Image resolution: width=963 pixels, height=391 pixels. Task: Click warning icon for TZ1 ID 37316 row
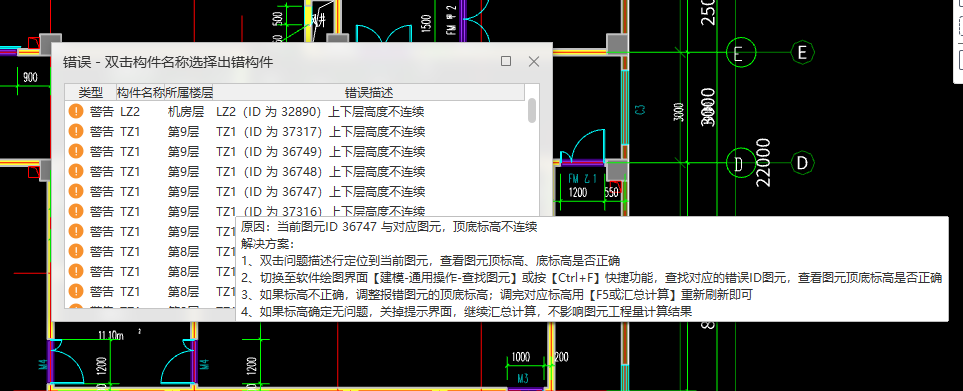[76, 211]
